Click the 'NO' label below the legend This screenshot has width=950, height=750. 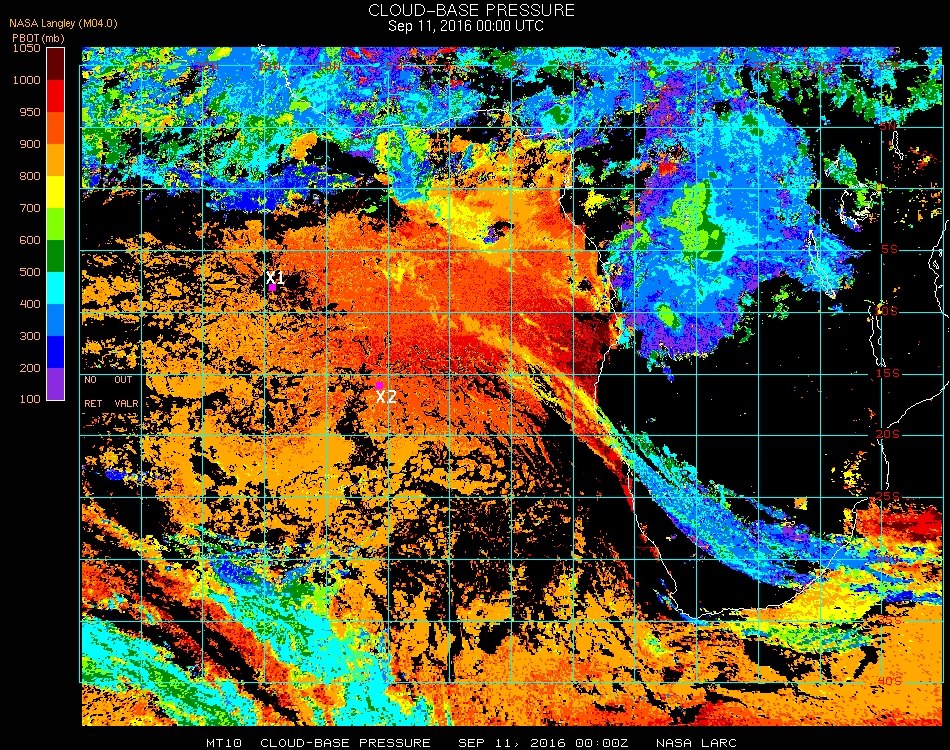pos(90,380)
